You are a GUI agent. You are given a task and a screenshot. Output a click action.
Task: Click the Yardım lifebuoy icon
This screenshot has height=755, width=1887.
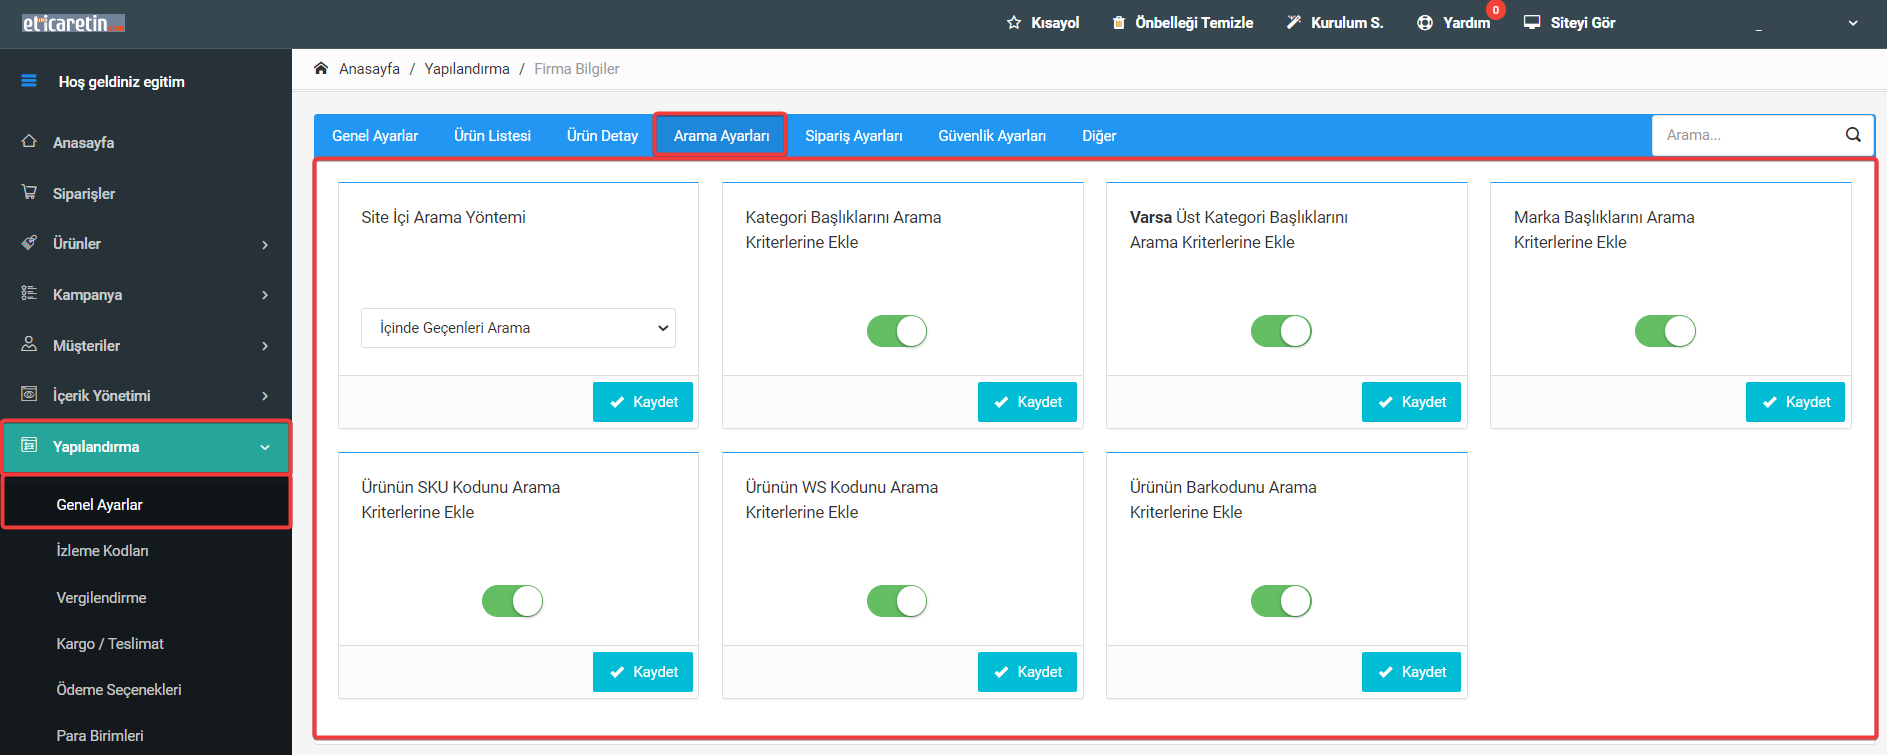click(1425, 22)
